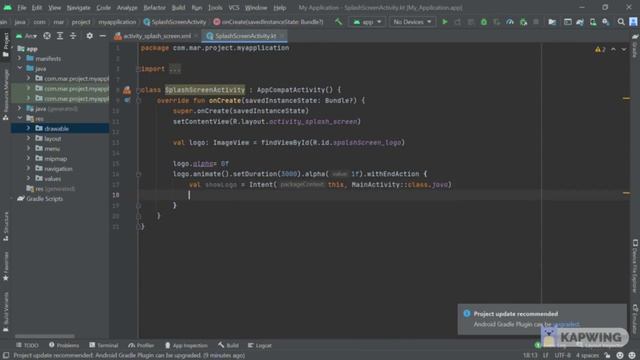
Task: Go to previous highlighted error arrow
Action: [x=613, y=49]
